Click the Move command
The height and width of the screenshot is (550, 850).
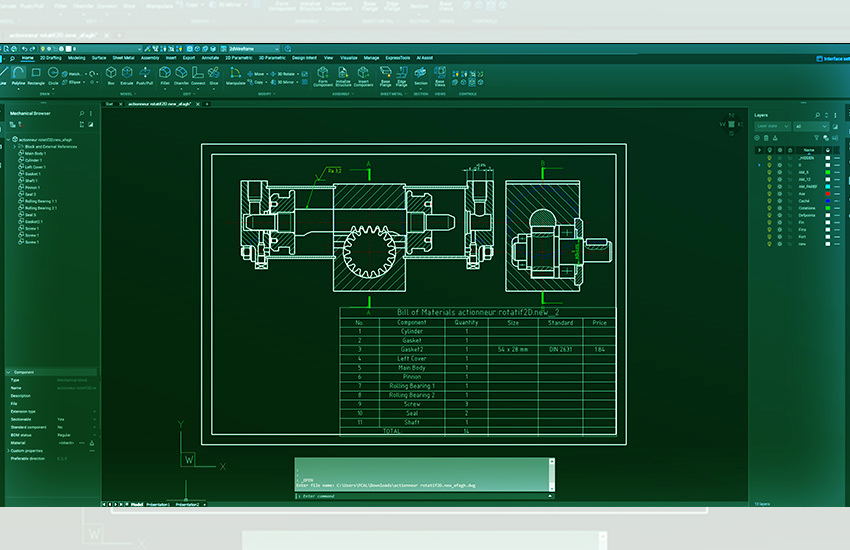coord(255,74)
